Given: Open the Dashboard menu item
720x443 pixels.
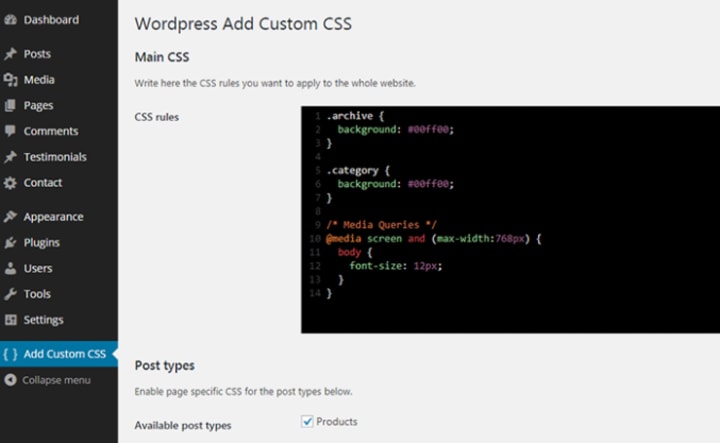Looking at the screenshot, I should pyautogui.click(x=59, y=20).
